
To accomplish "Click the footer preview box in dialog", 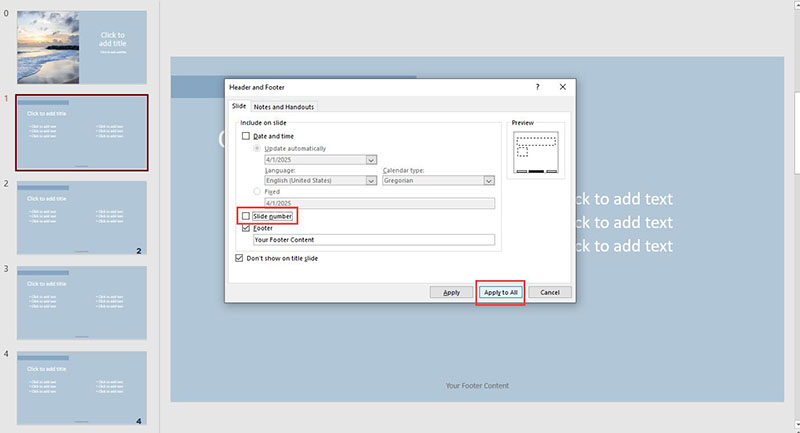I will tap(536, 171).
